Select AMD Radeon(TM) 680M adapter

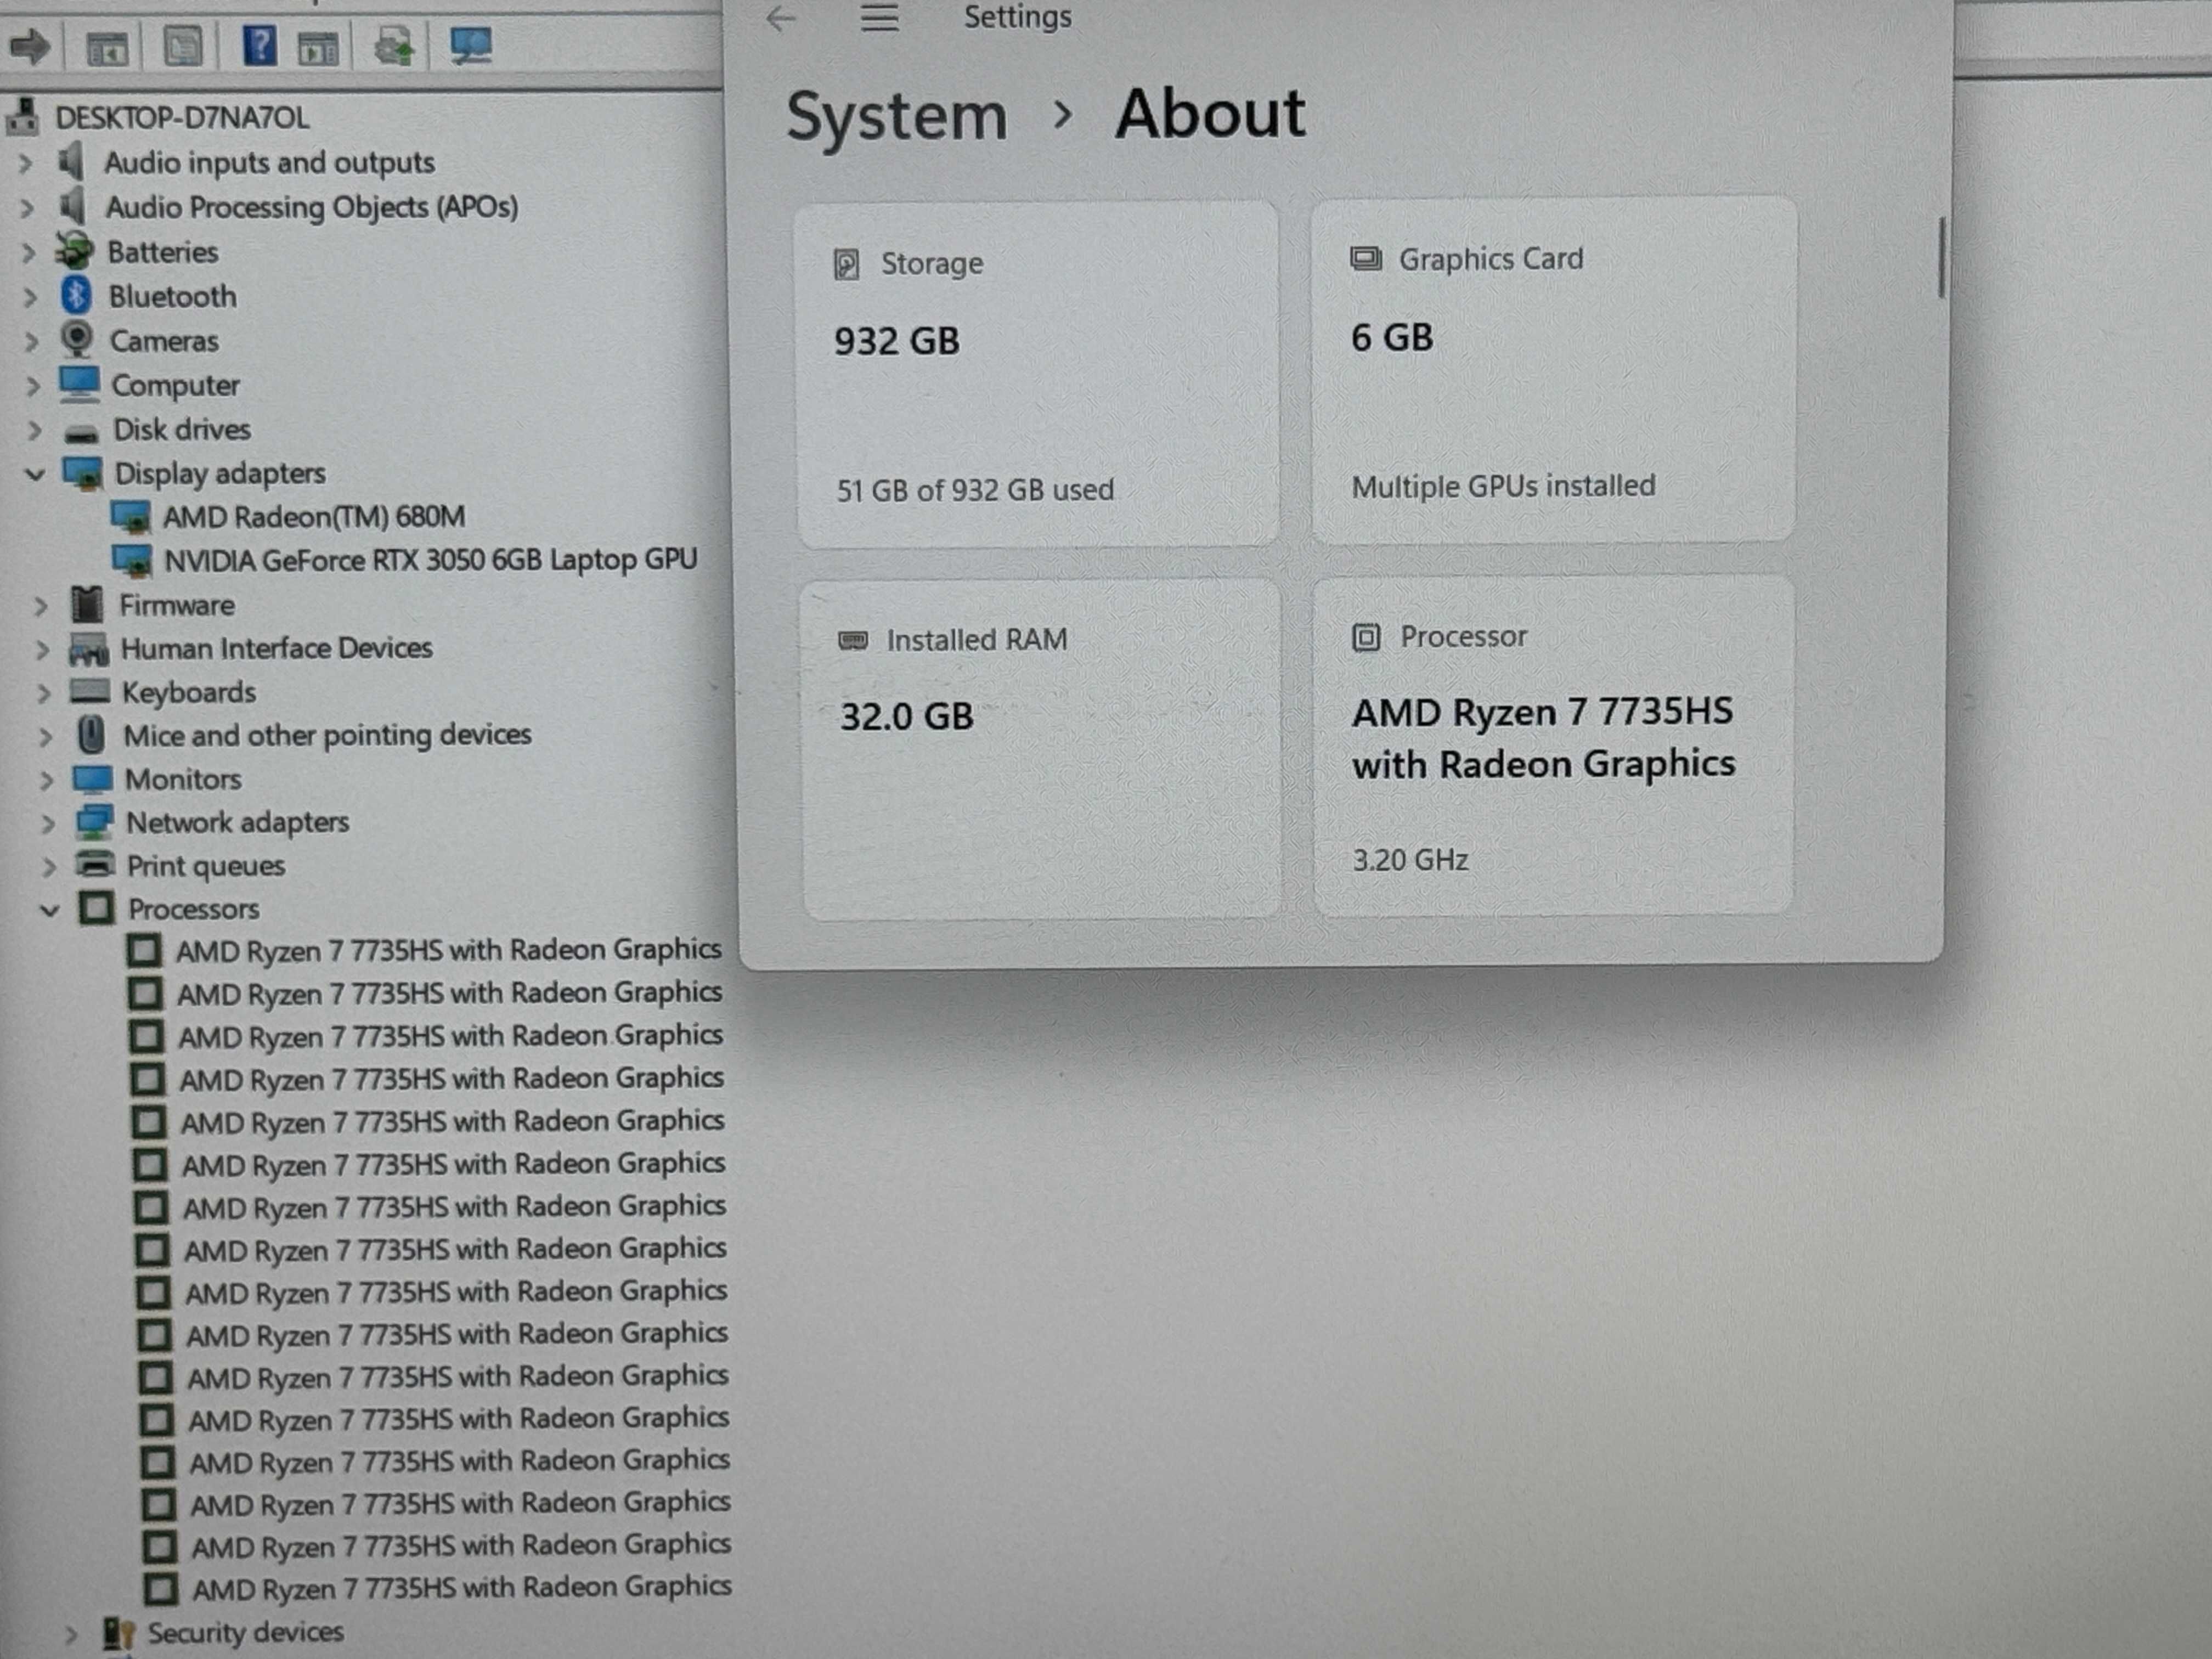(x=314, y=518)
